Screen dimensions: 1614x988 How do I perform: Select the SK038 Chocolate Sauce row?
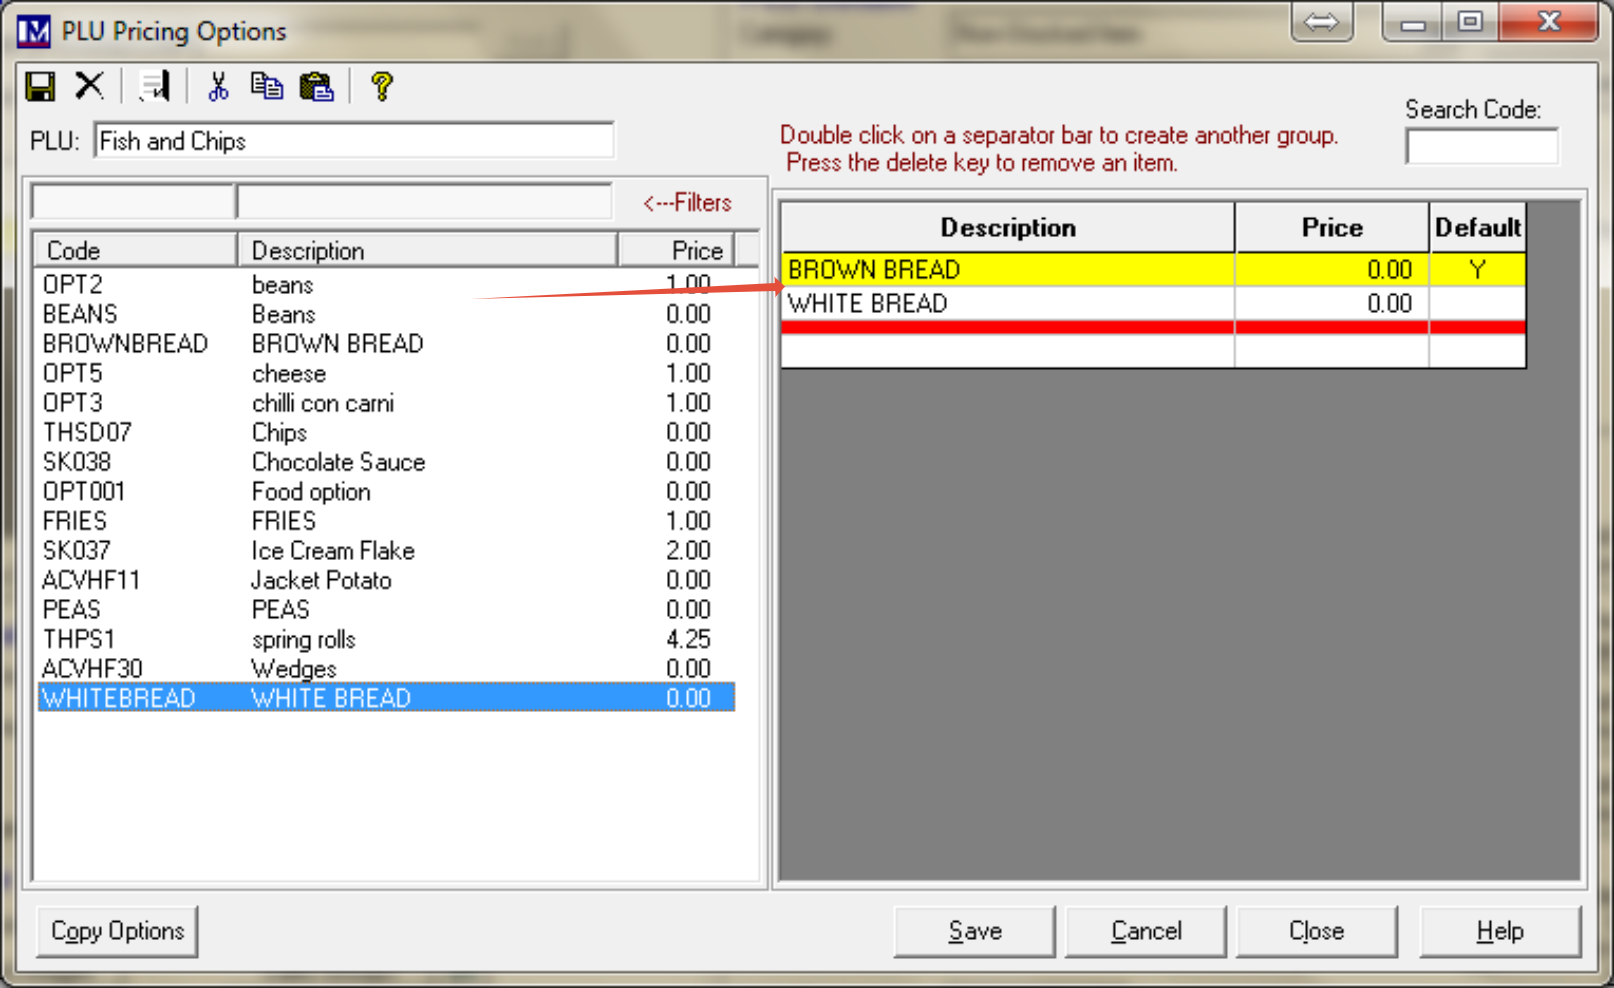tap(386, 462)
